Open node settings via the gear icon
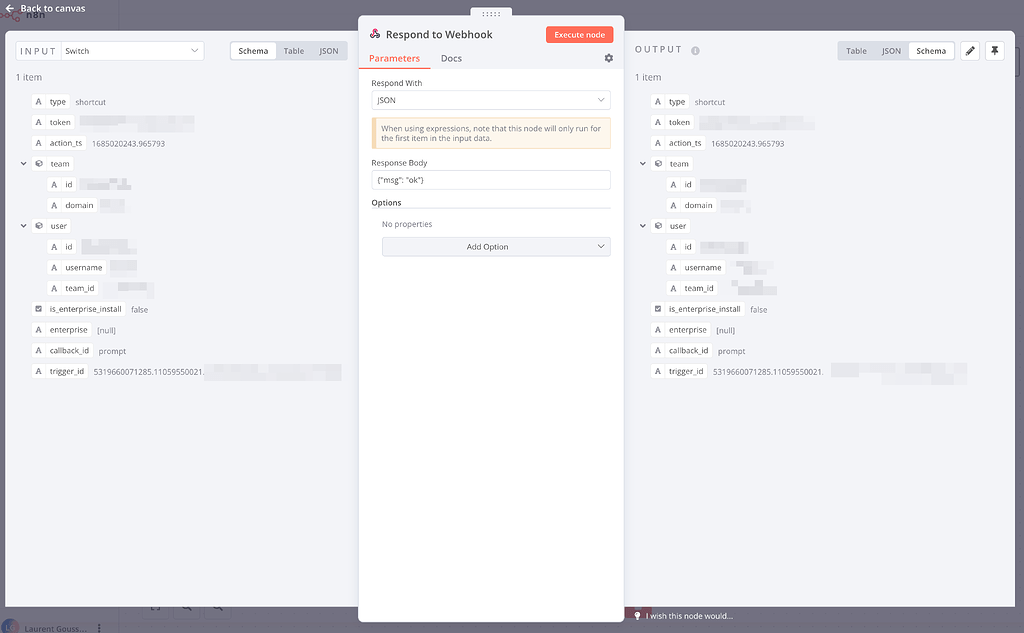Screen dimensions: 1024x633 [608, 58]
